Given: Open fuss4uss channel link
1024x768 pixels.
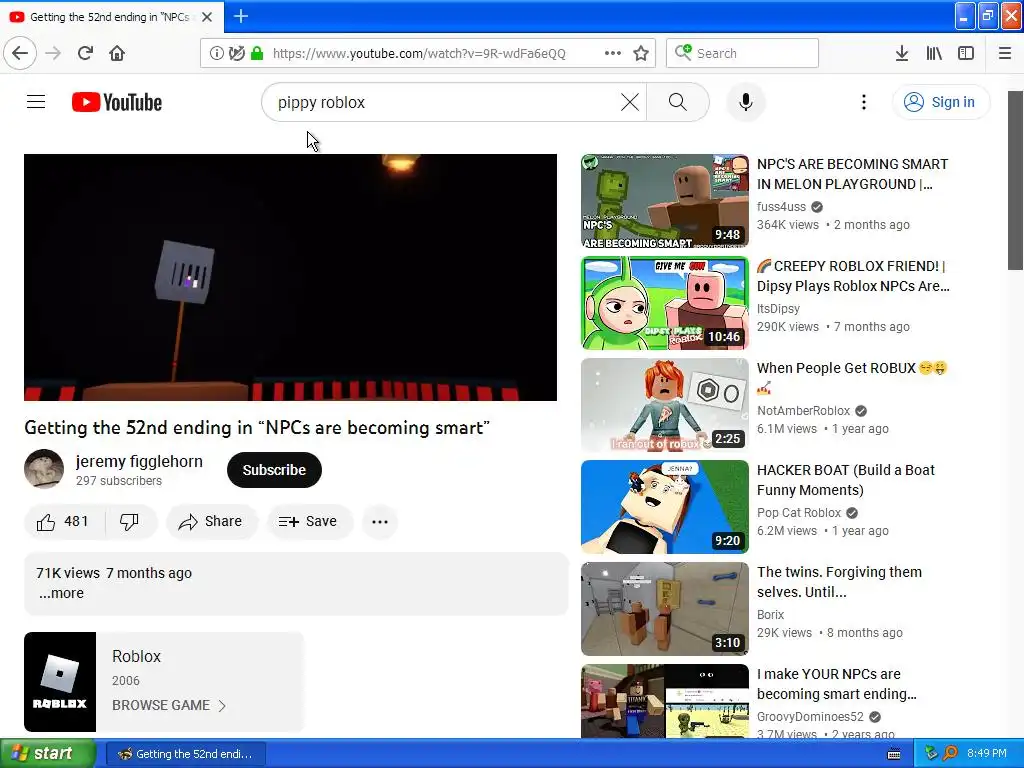Looking at the screenshot, I should click(782, 206).
